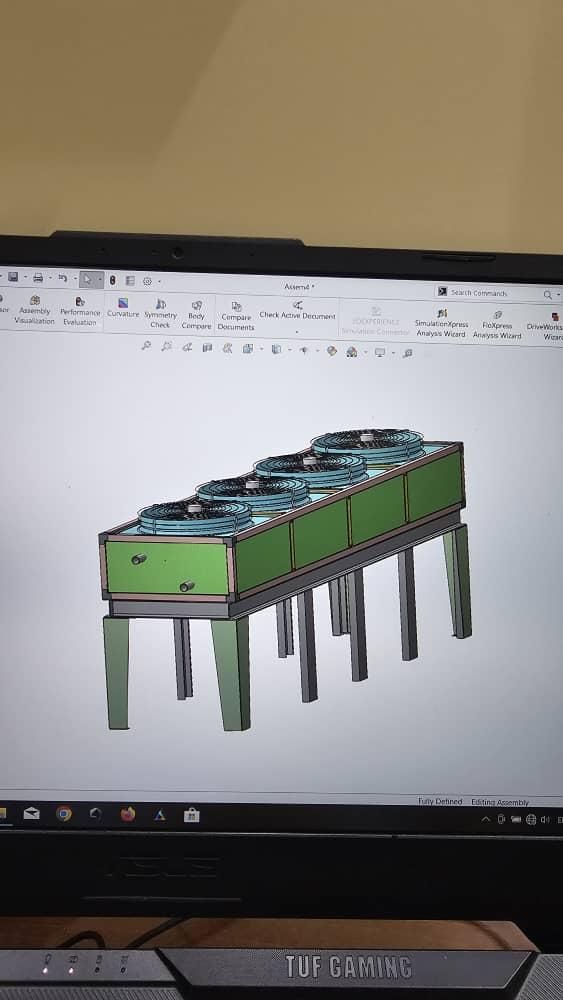Click Check Active Document
This screenshot has height=1000, width=563.
pyautogui.click(x=297, y=311)
